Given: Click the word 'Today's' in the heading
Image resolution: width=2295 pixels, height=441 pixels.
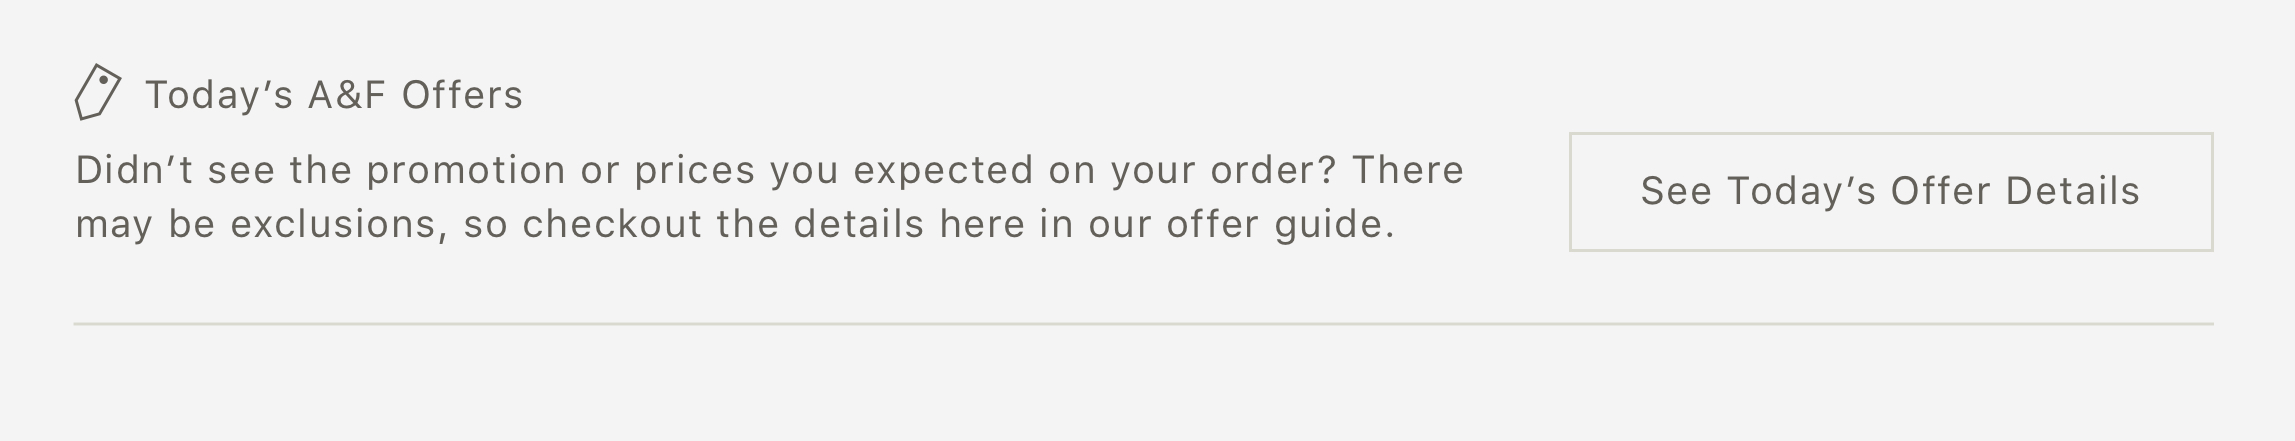Looking at the screenshot, I should coord(219,95).
